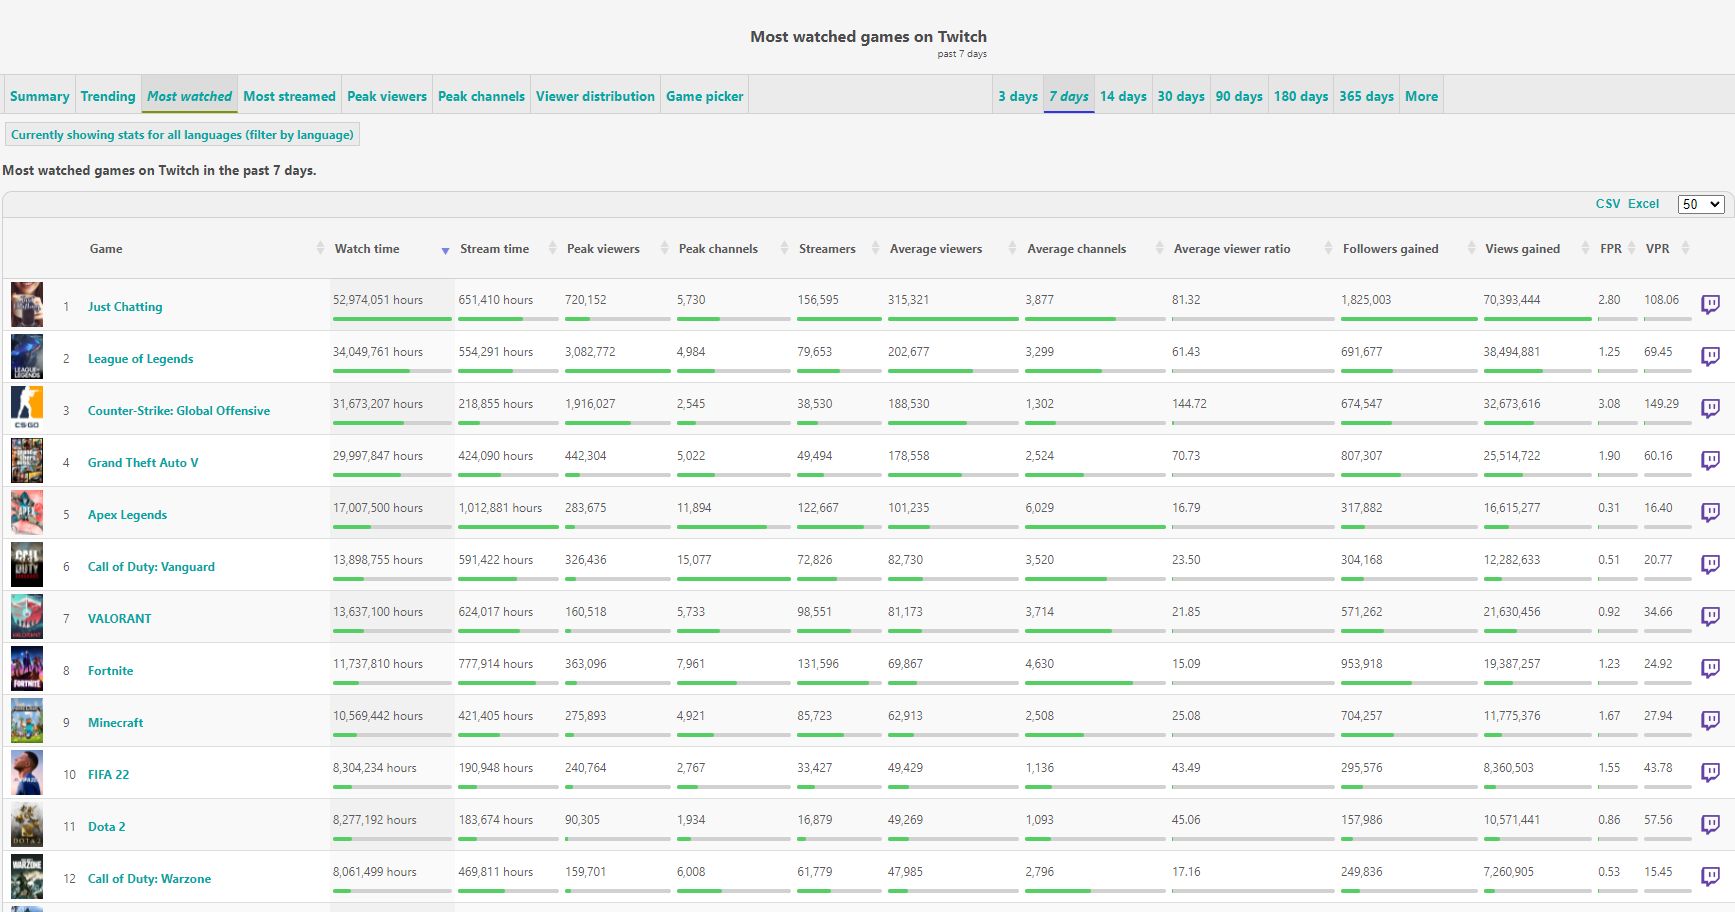Screen dimensions: 1735x912
Task: Open Twitch icon in FIFA 22 row
Action: [x=1710, y=772]
